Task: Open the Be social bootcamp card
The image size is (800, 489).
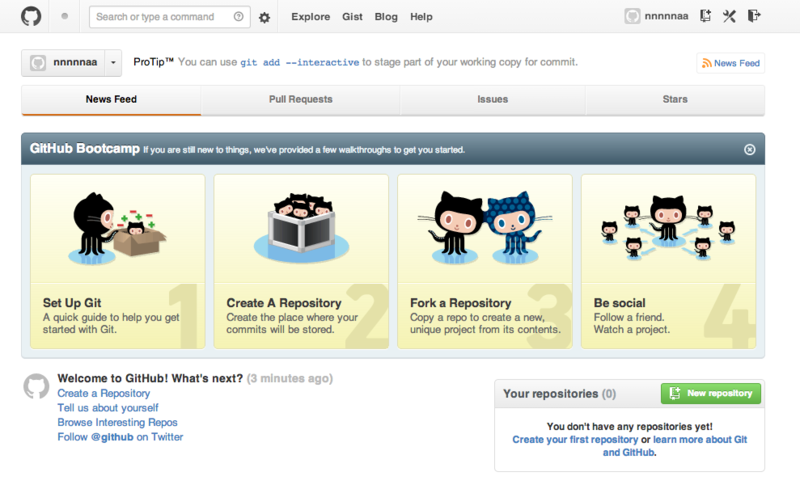Action: (668, 261)
